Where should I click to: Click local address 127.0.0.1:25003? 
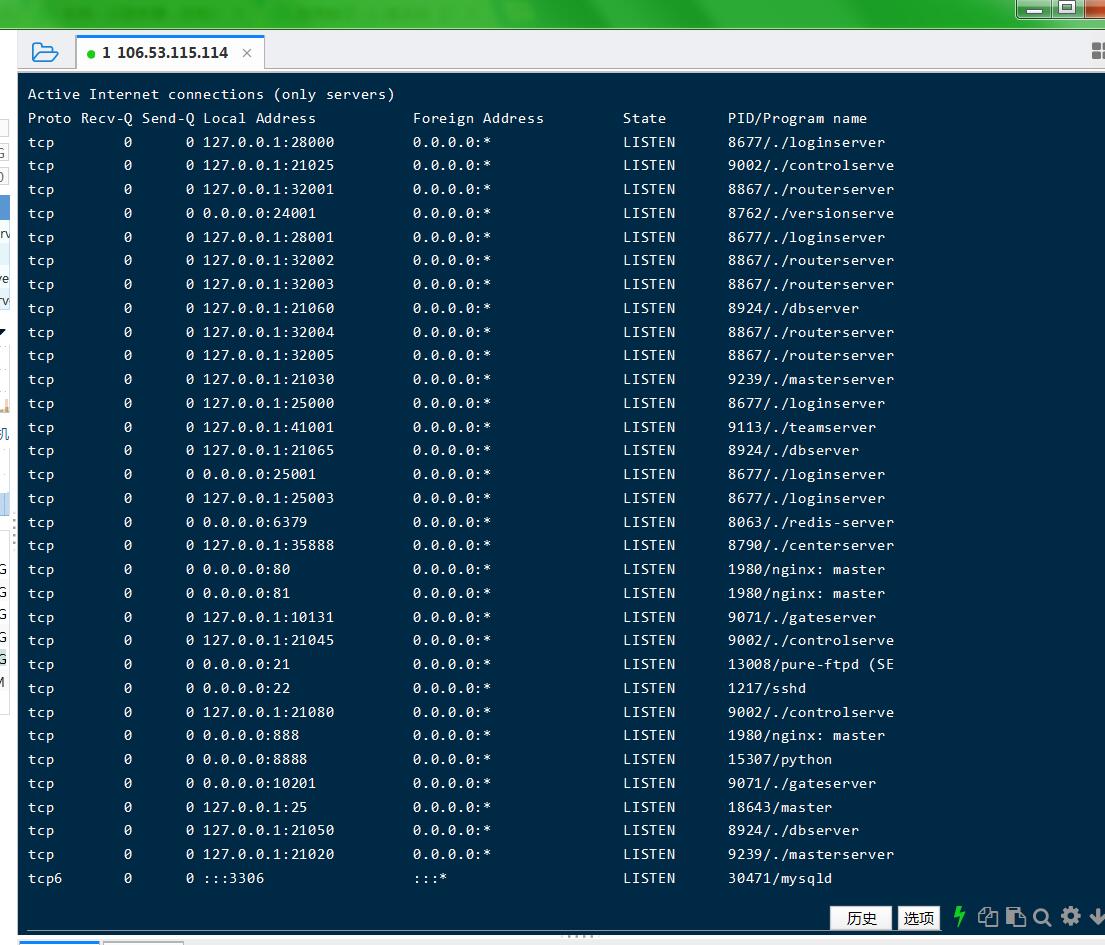(x=268, y=498)
